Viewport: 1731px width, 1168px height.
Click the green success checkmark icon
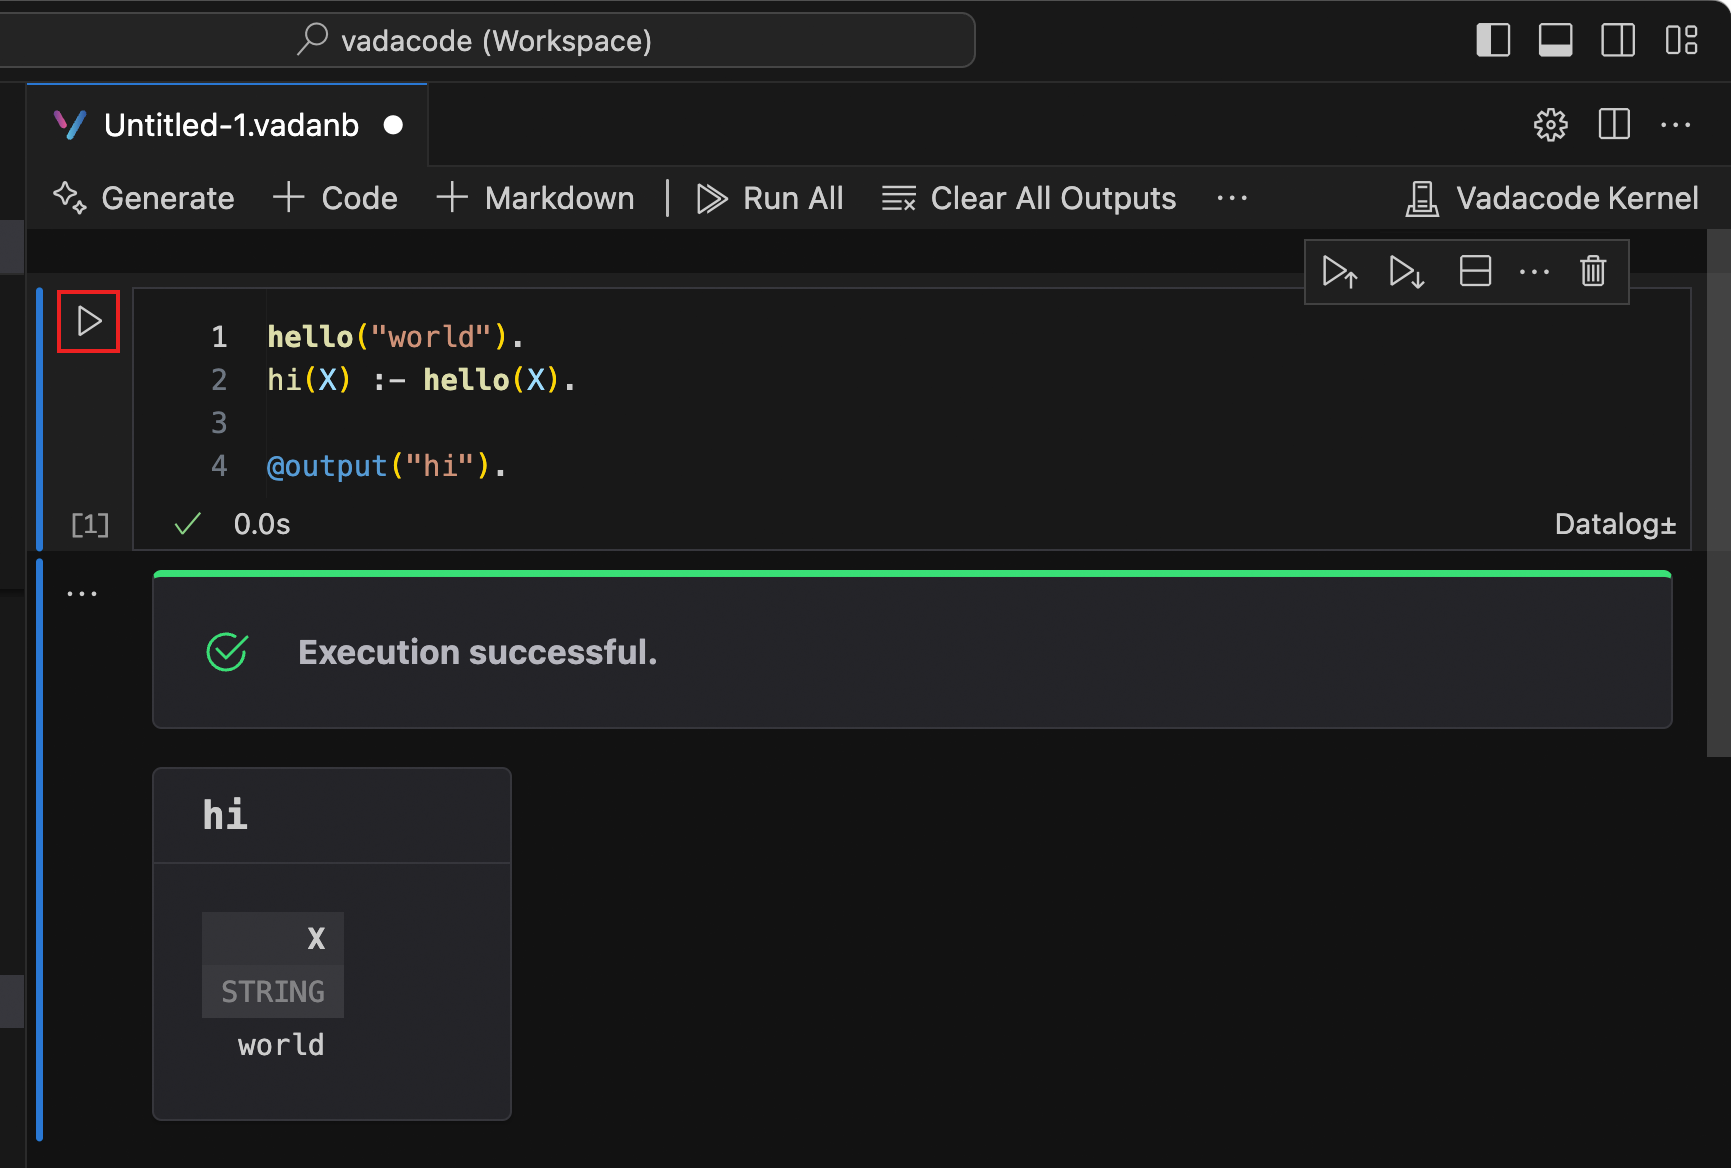(x=227, y=652)
